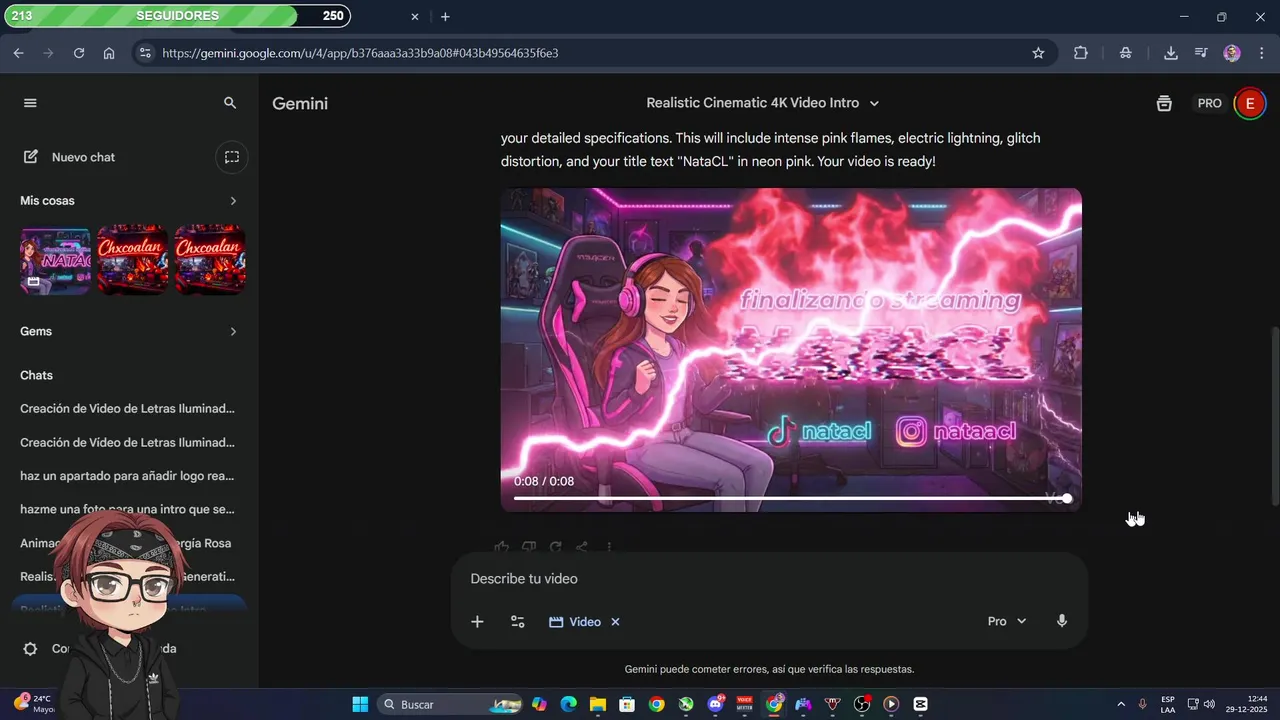Go back with the browser back arrow
Viewport: 1280px width, 720px height.
click(18, 53)
